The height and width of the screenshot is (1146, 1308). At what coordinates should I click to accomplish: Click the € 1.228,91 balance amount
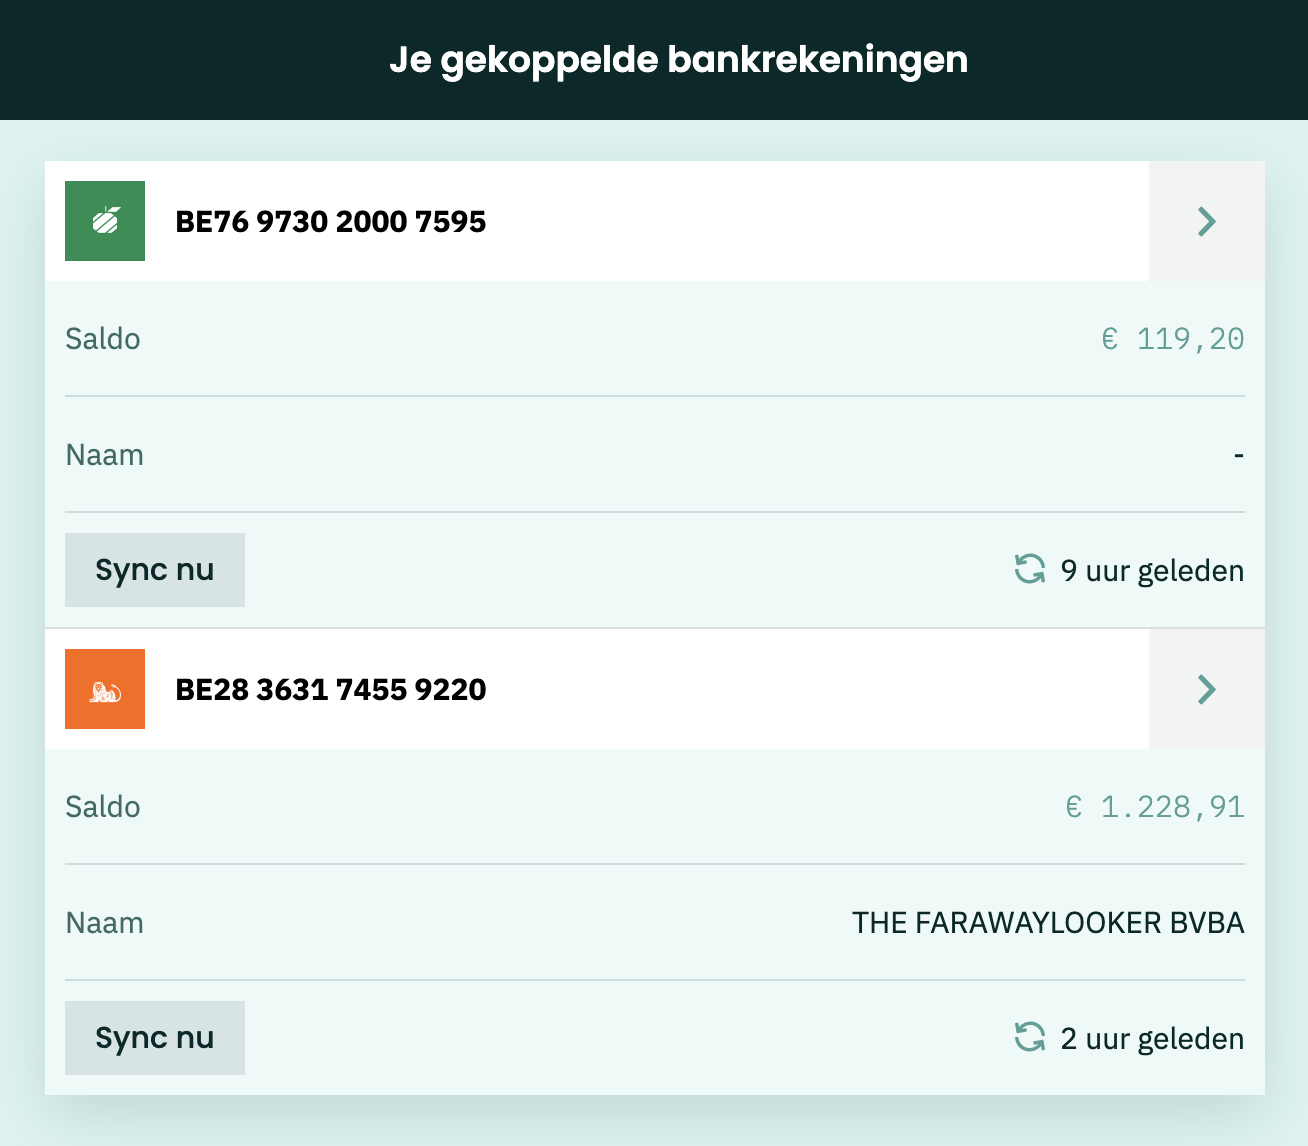[1154, 807]
